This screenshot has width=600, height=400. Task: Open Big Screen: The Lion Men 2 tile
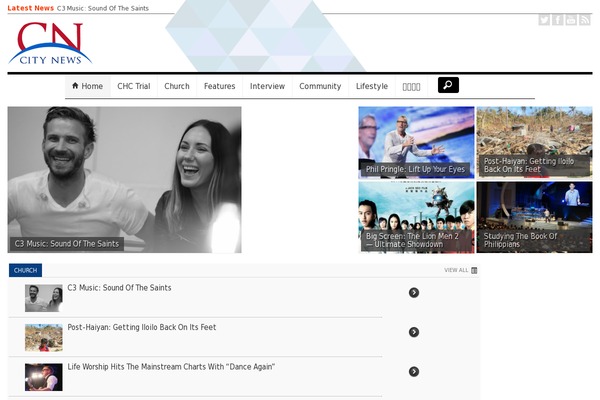click(x=416, y=217)
